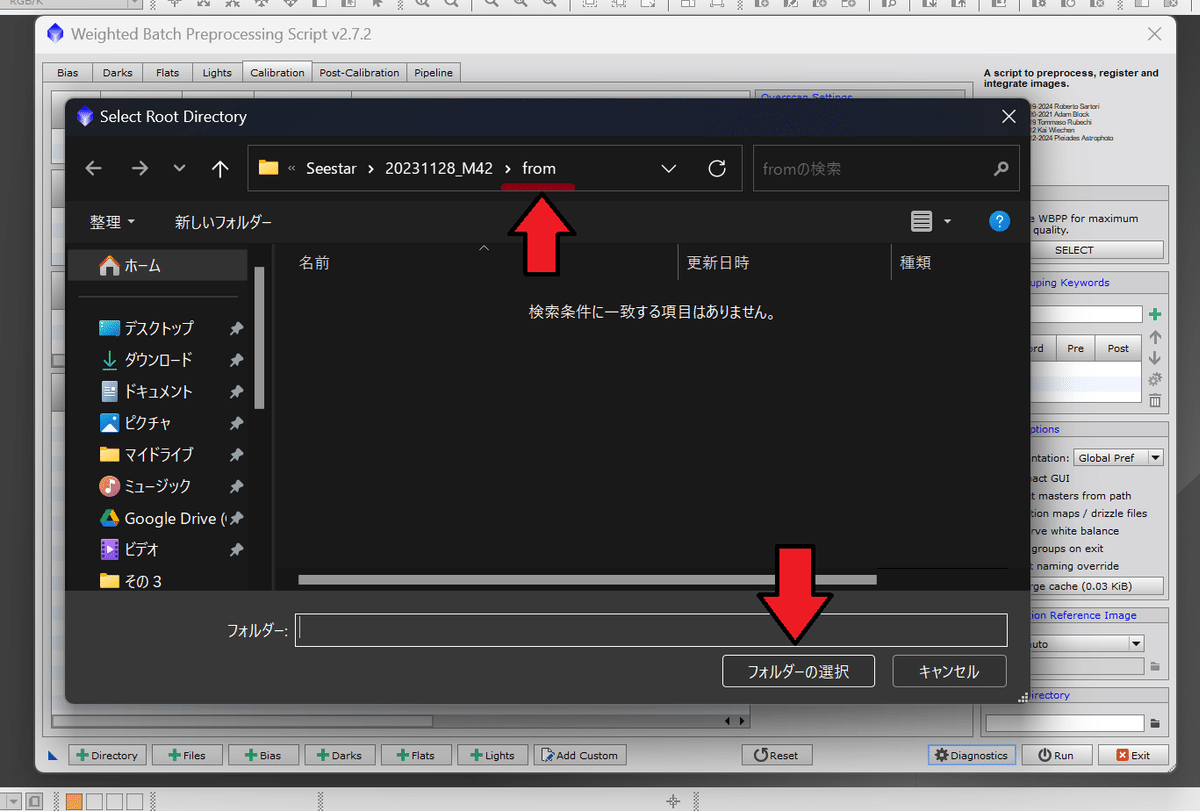Viewport: 1200px width, 811px height.
Task: Sort by the 更新日時 column header
Action: point(718,263)
